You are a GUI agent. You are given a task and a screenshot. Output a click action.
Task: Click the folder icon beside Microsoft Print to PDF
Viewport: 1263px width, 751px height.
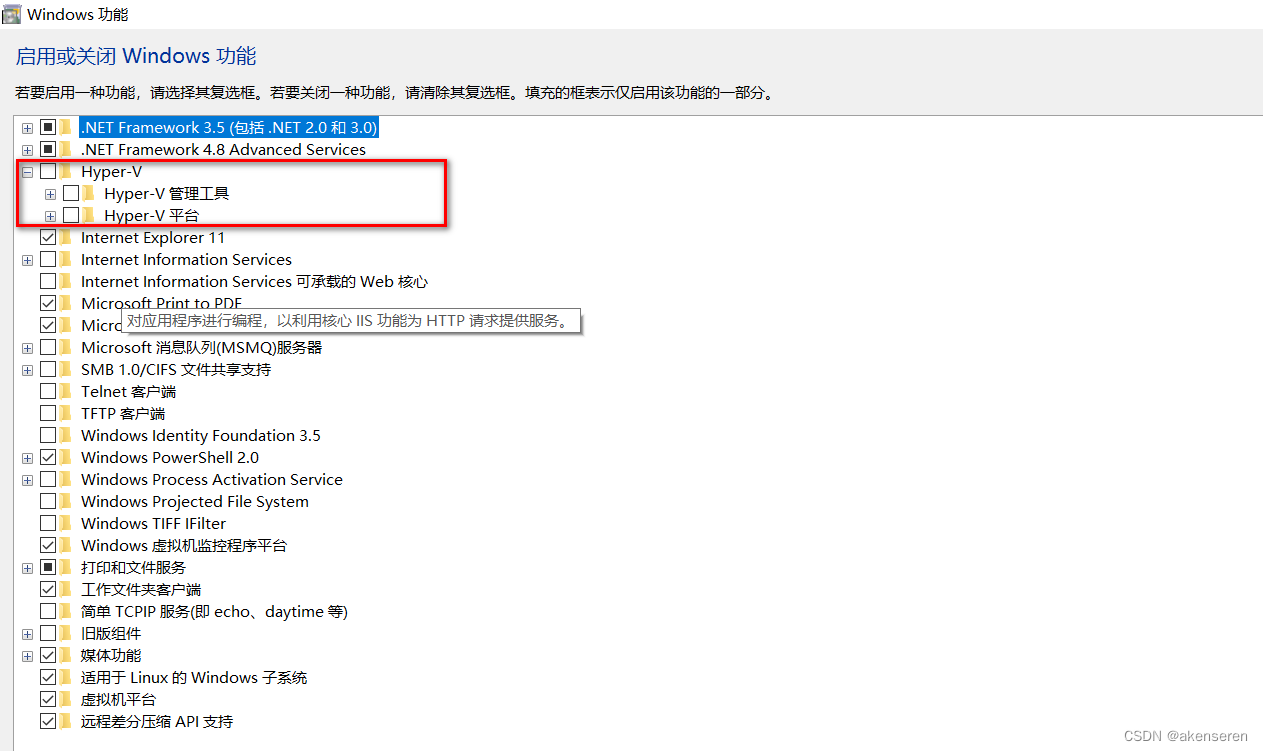pyautogui.click(x=66, y=304)
